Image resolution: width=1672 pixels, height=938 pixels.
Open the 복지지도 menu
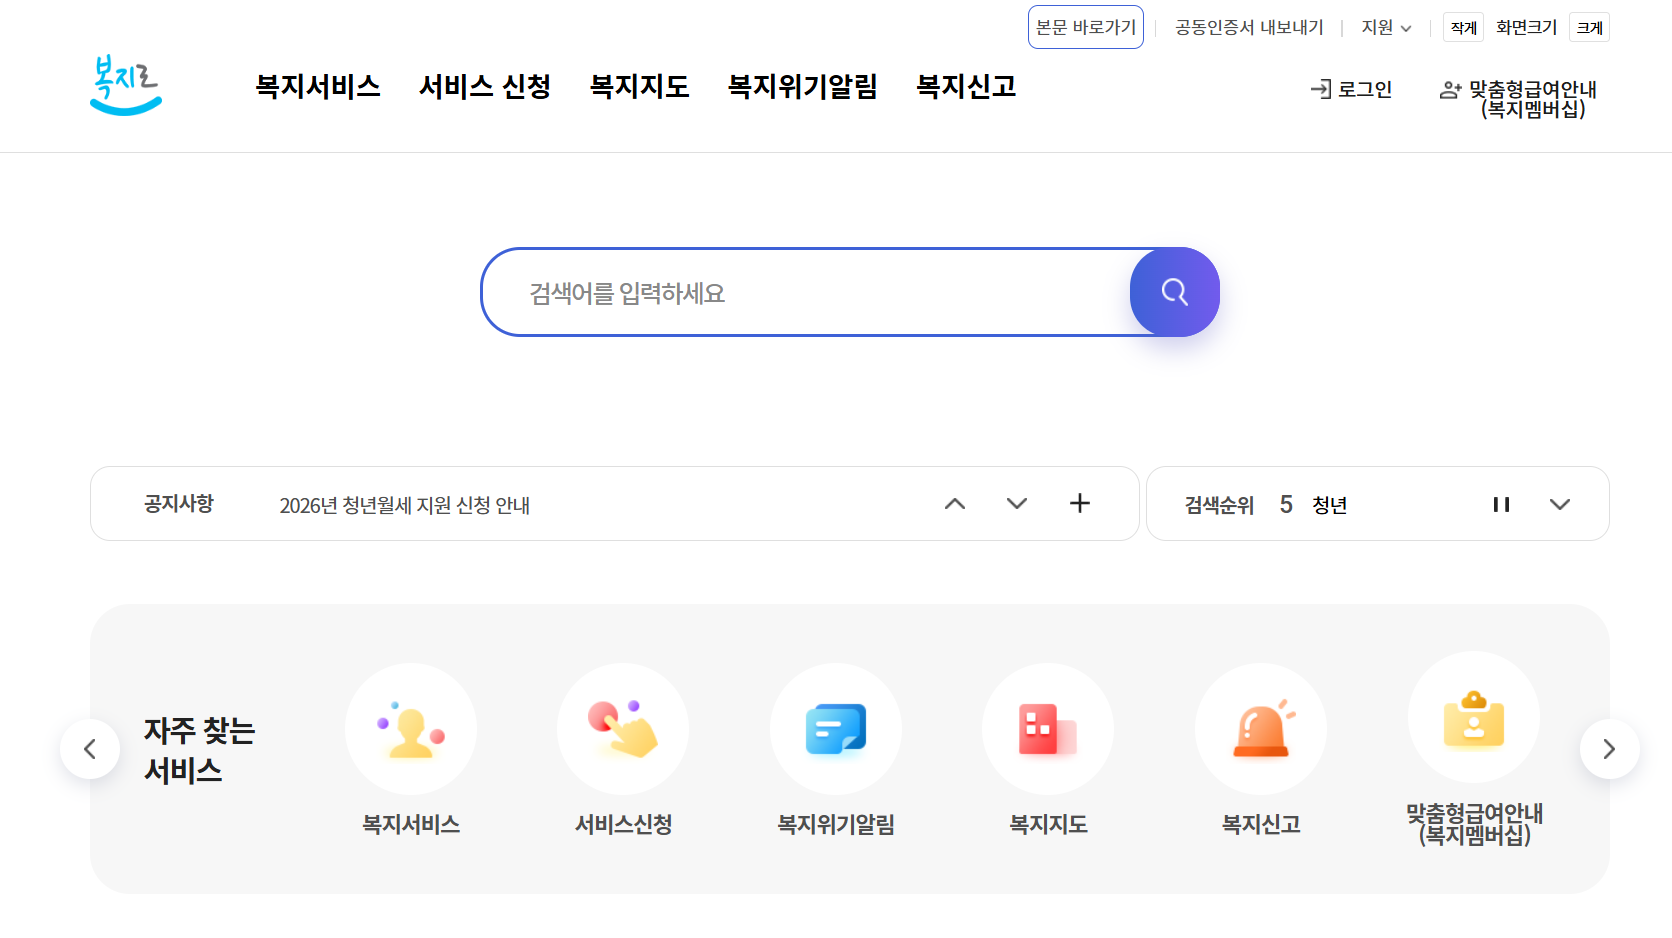640,86
